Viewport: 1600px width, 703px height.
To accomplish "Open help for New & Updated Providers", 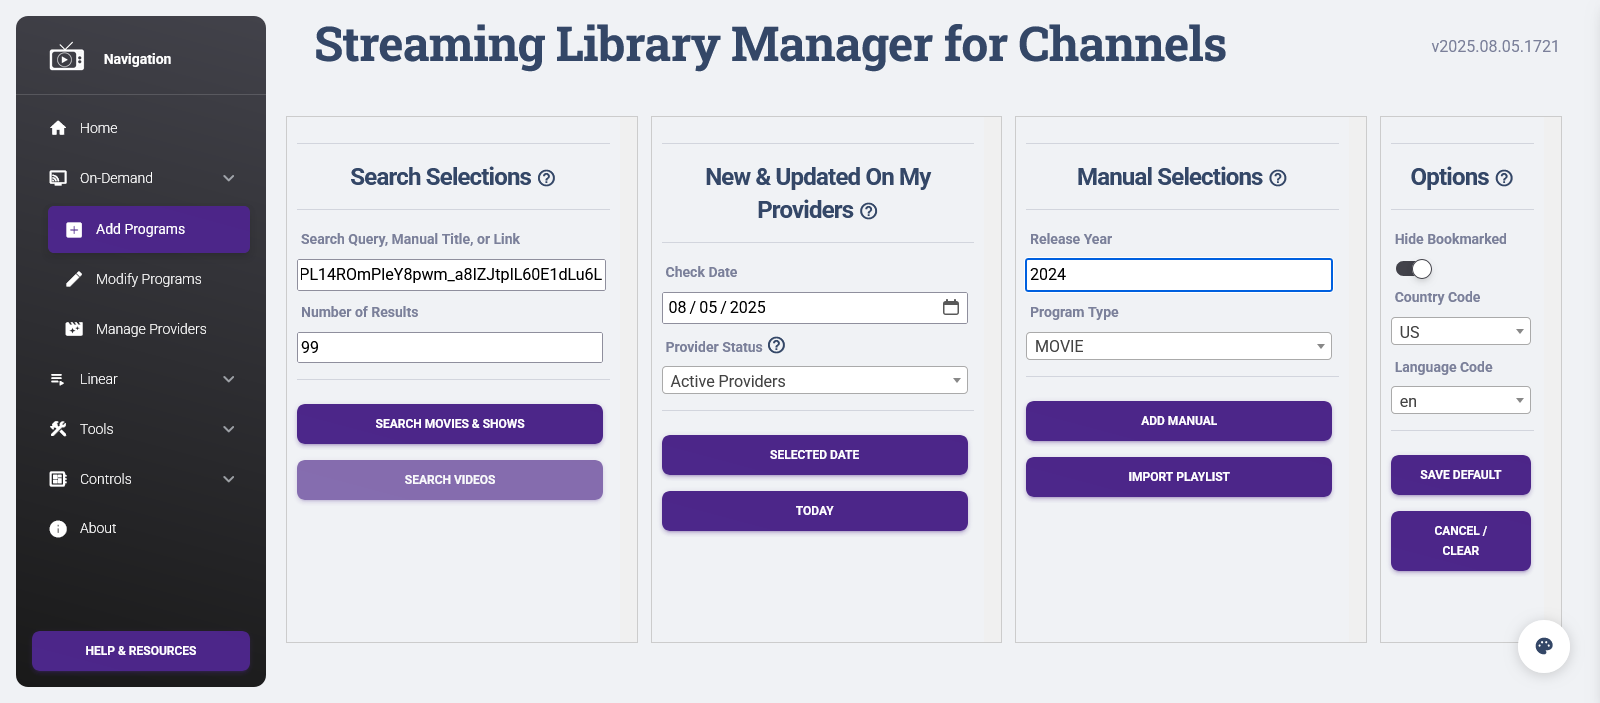I will click(869, 211).
